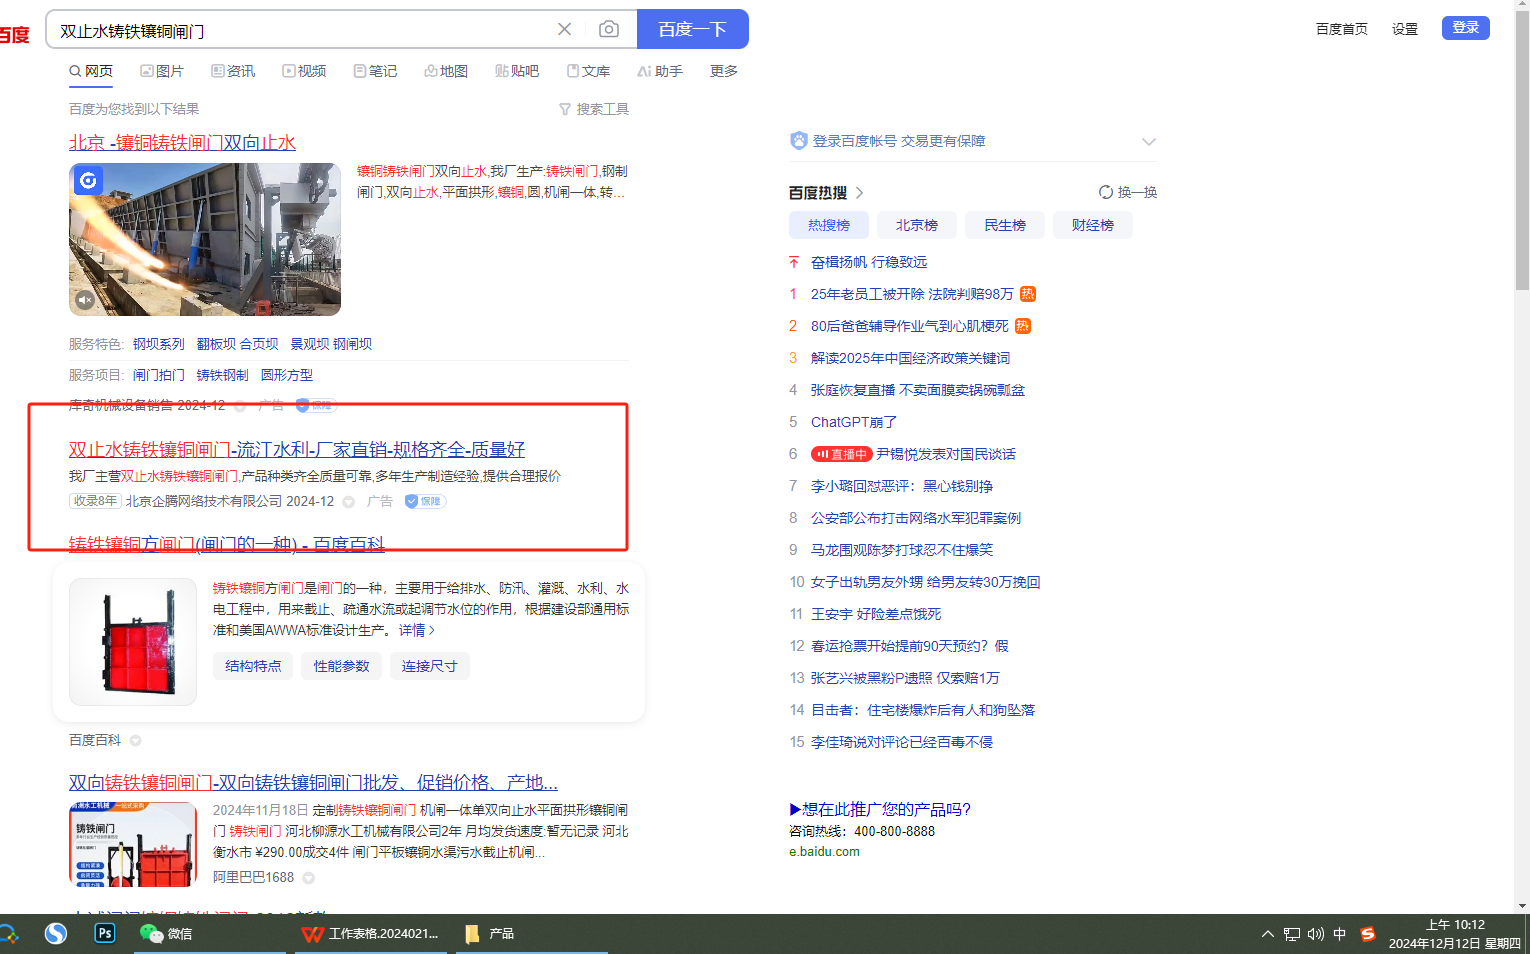Viewport: 1530px width, 954px height.
Task: Click the 热 tag on 25年老员工被开除
Action: pos(1028,294)
